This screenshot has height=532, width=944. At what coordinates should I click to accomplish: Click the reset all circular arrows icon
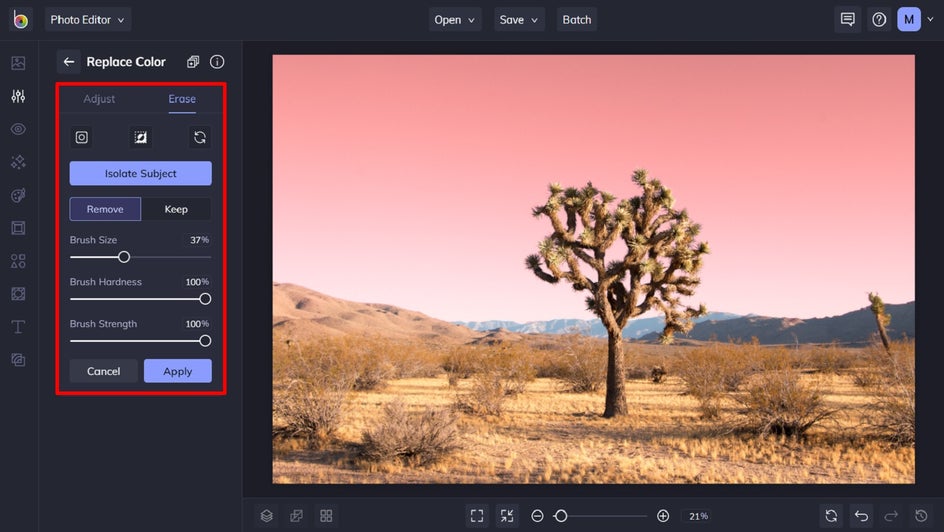click(831, 516)
